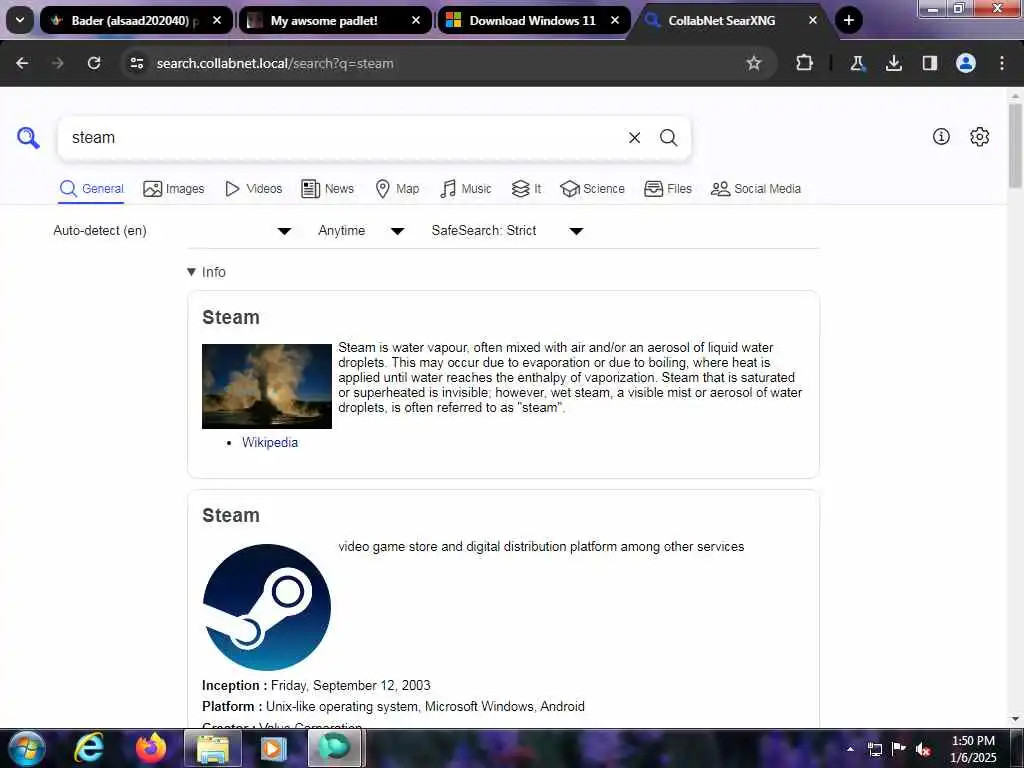Select the It search category
This screenshot has height=768, width=1024.
[526, 189]
